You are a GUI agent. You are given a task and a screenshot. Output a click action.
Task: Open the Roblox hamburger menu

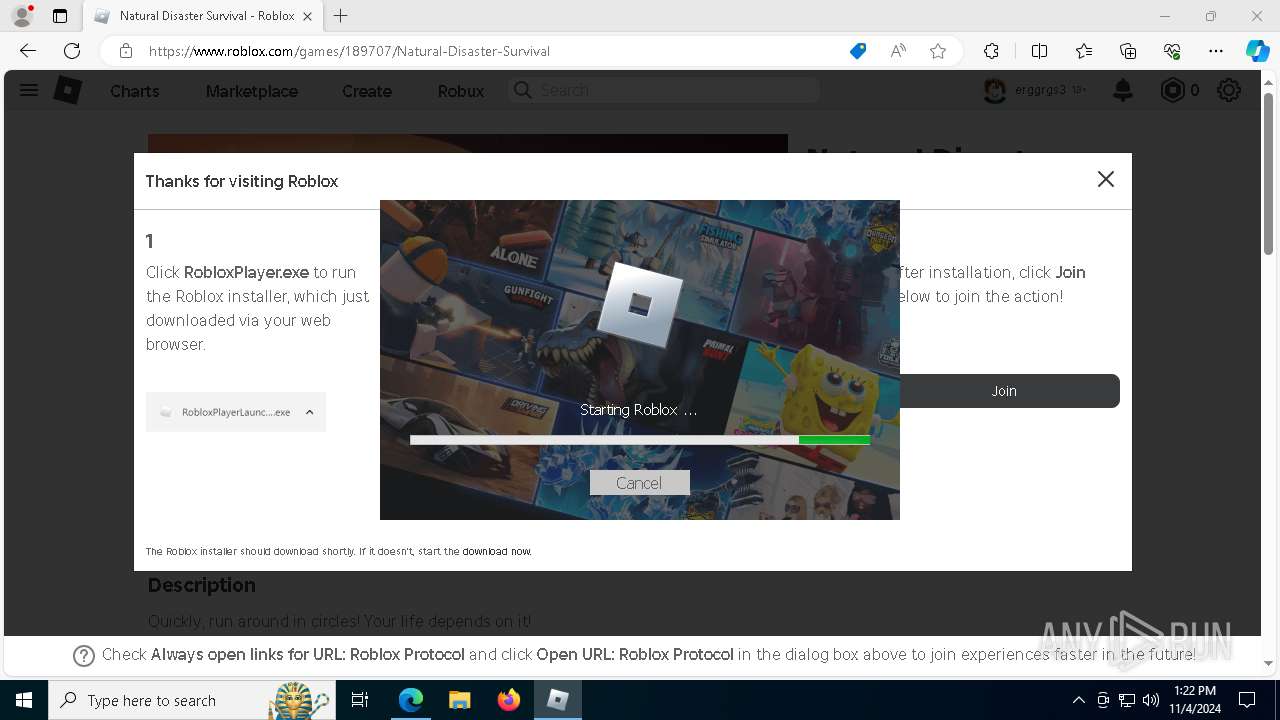pyautogui.click(x=29, y=91)
